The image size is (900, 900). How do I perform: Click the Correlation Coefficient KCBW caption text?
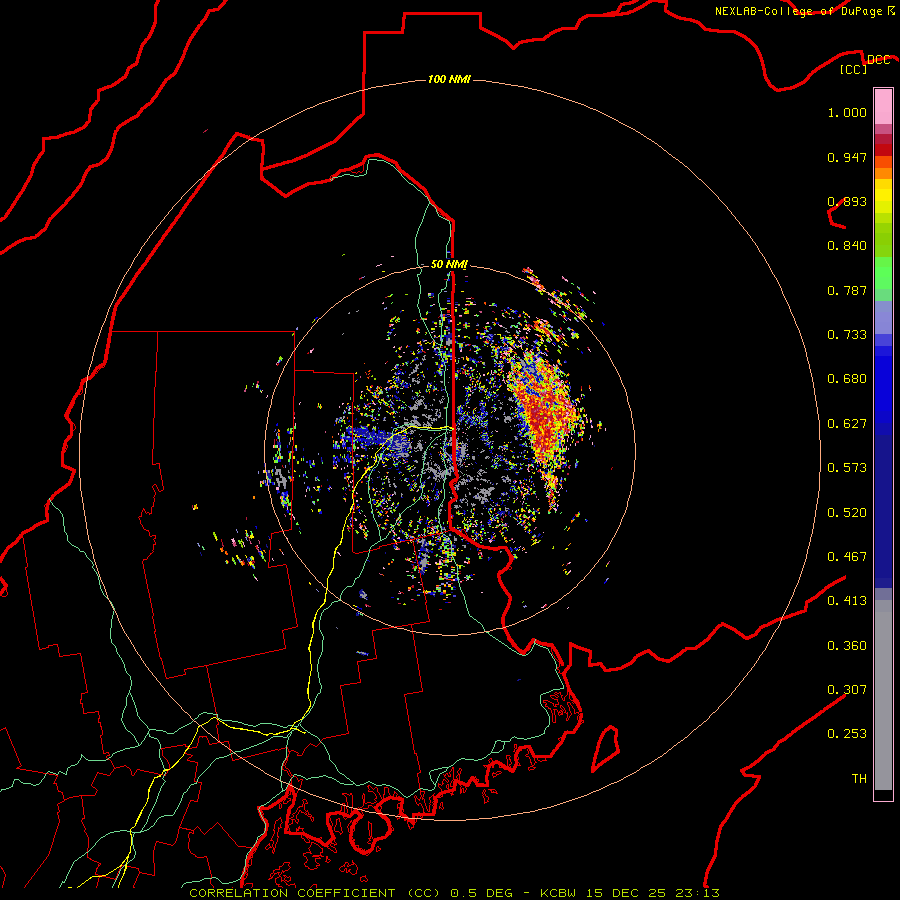pos(454,893)
